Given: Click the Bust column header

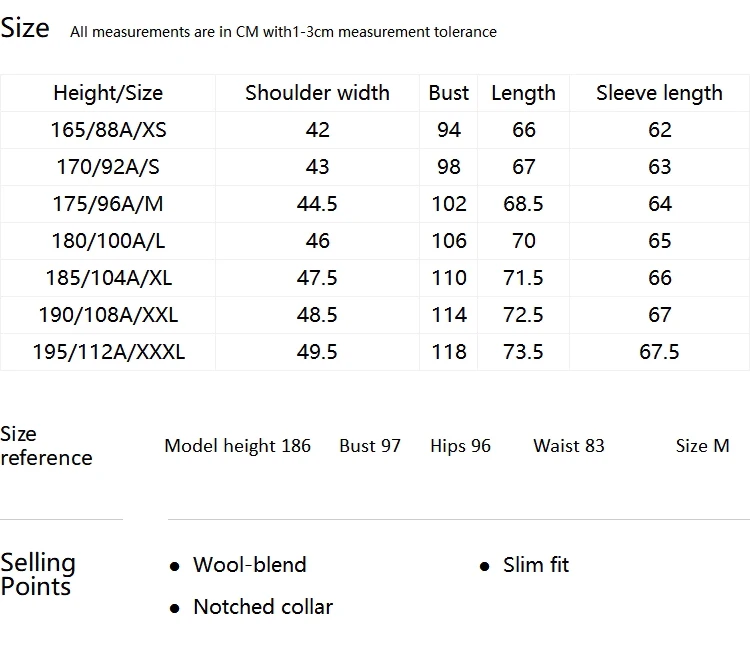Looking at the screenshot, I should pos(448,93).
